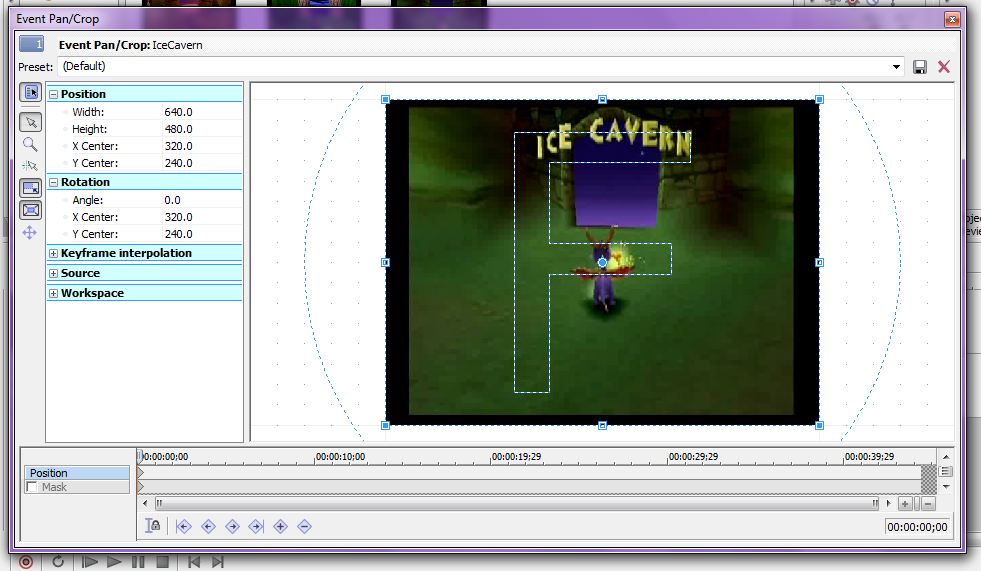This screenshot has height=571, width=981.
Task: Click the Height value 480.0
Action: (178, 129)
